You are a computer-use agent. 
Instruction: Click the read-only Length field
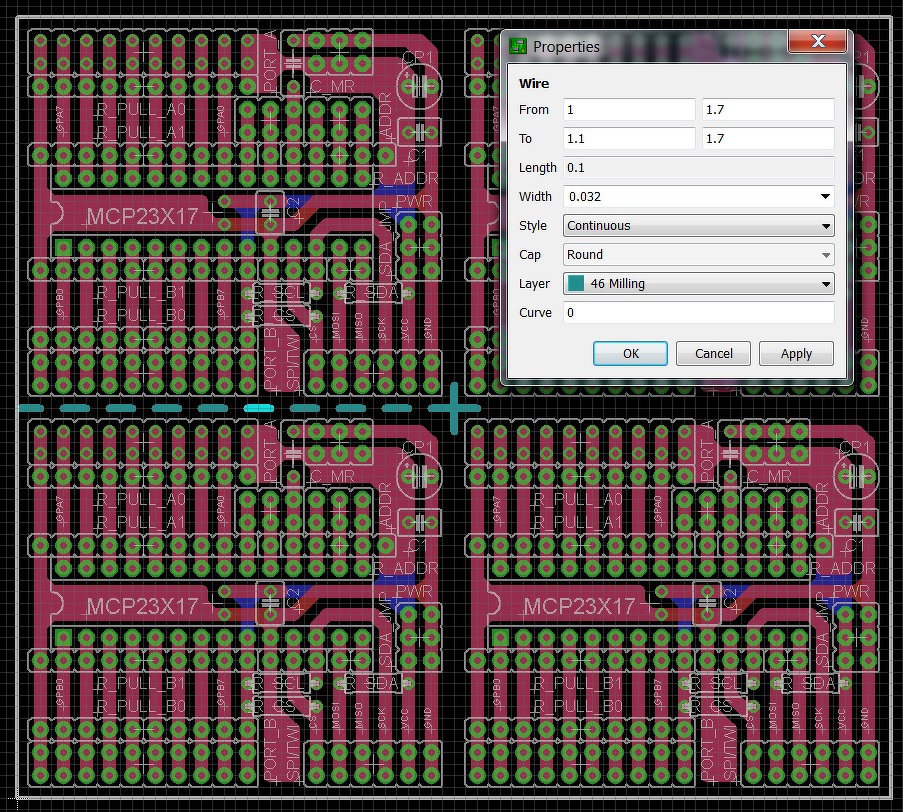tap(699, 168)
